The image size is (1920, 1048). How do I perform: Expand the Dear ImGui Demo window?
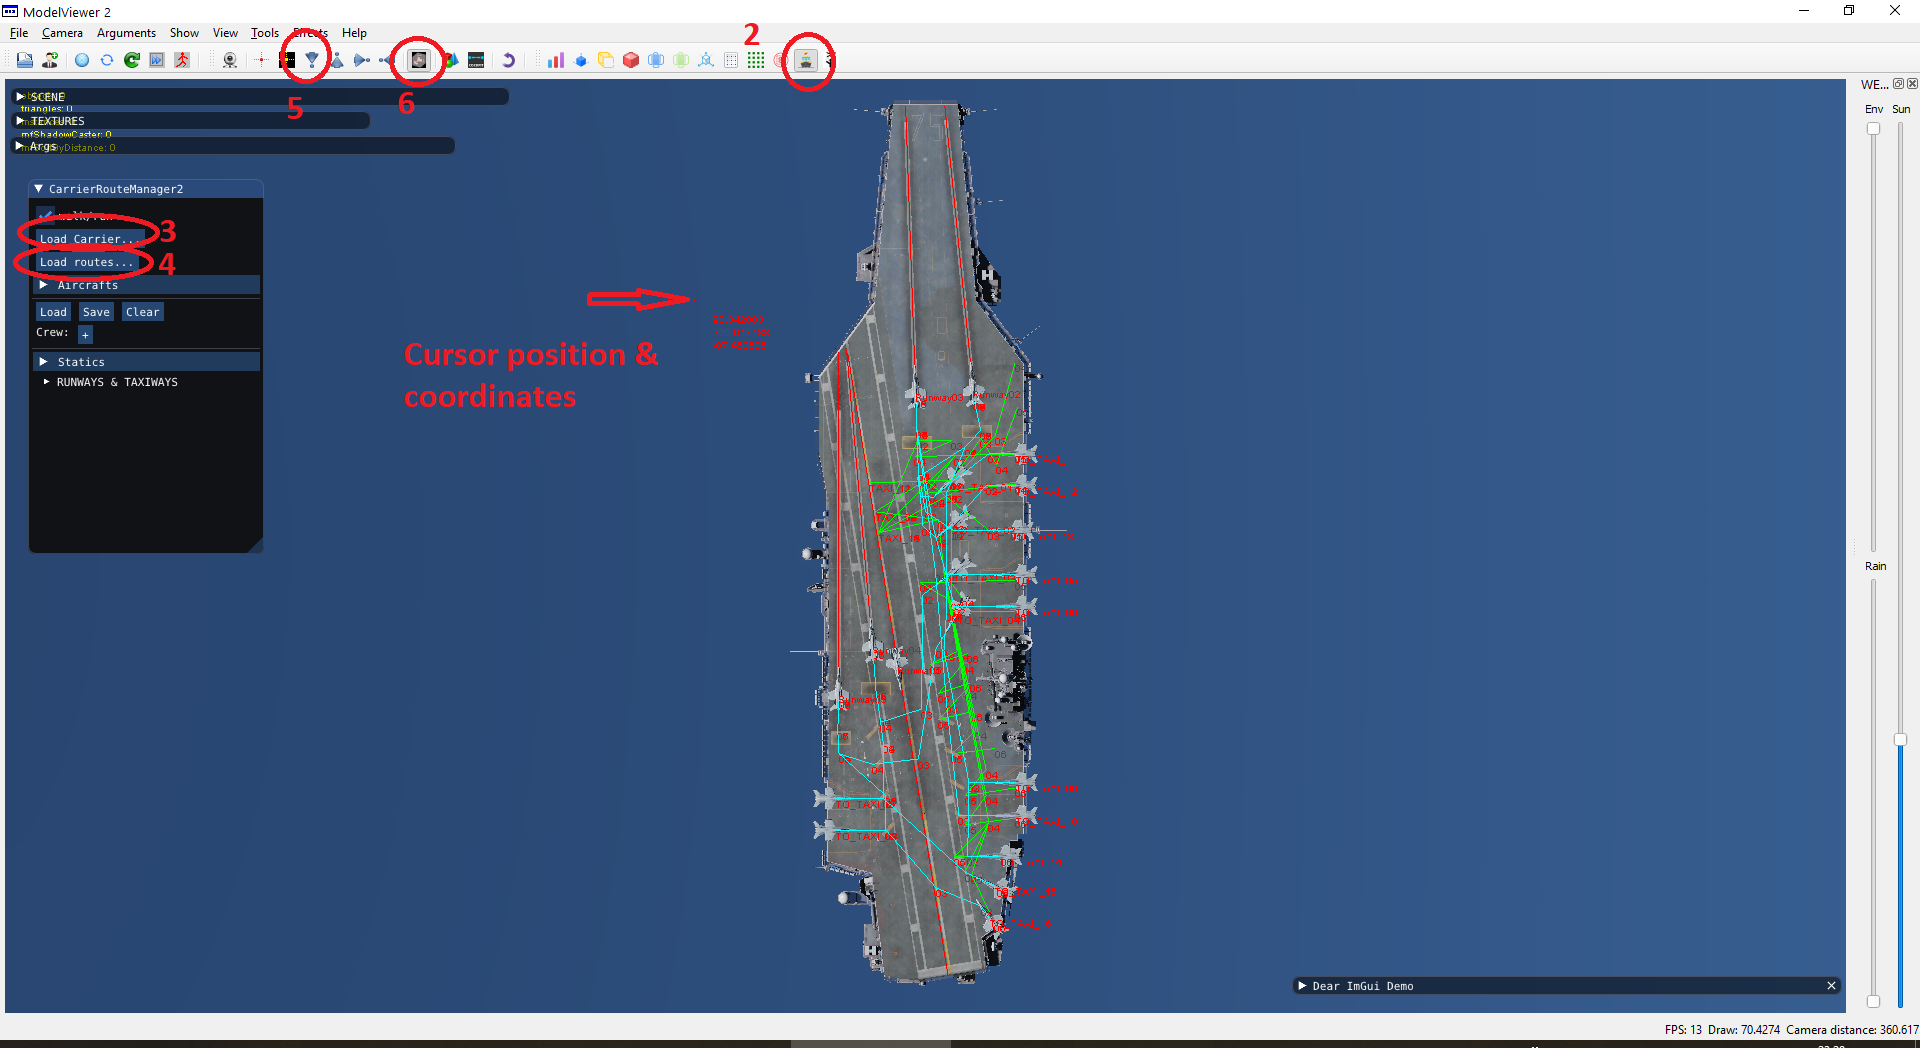pos(1302,986)
